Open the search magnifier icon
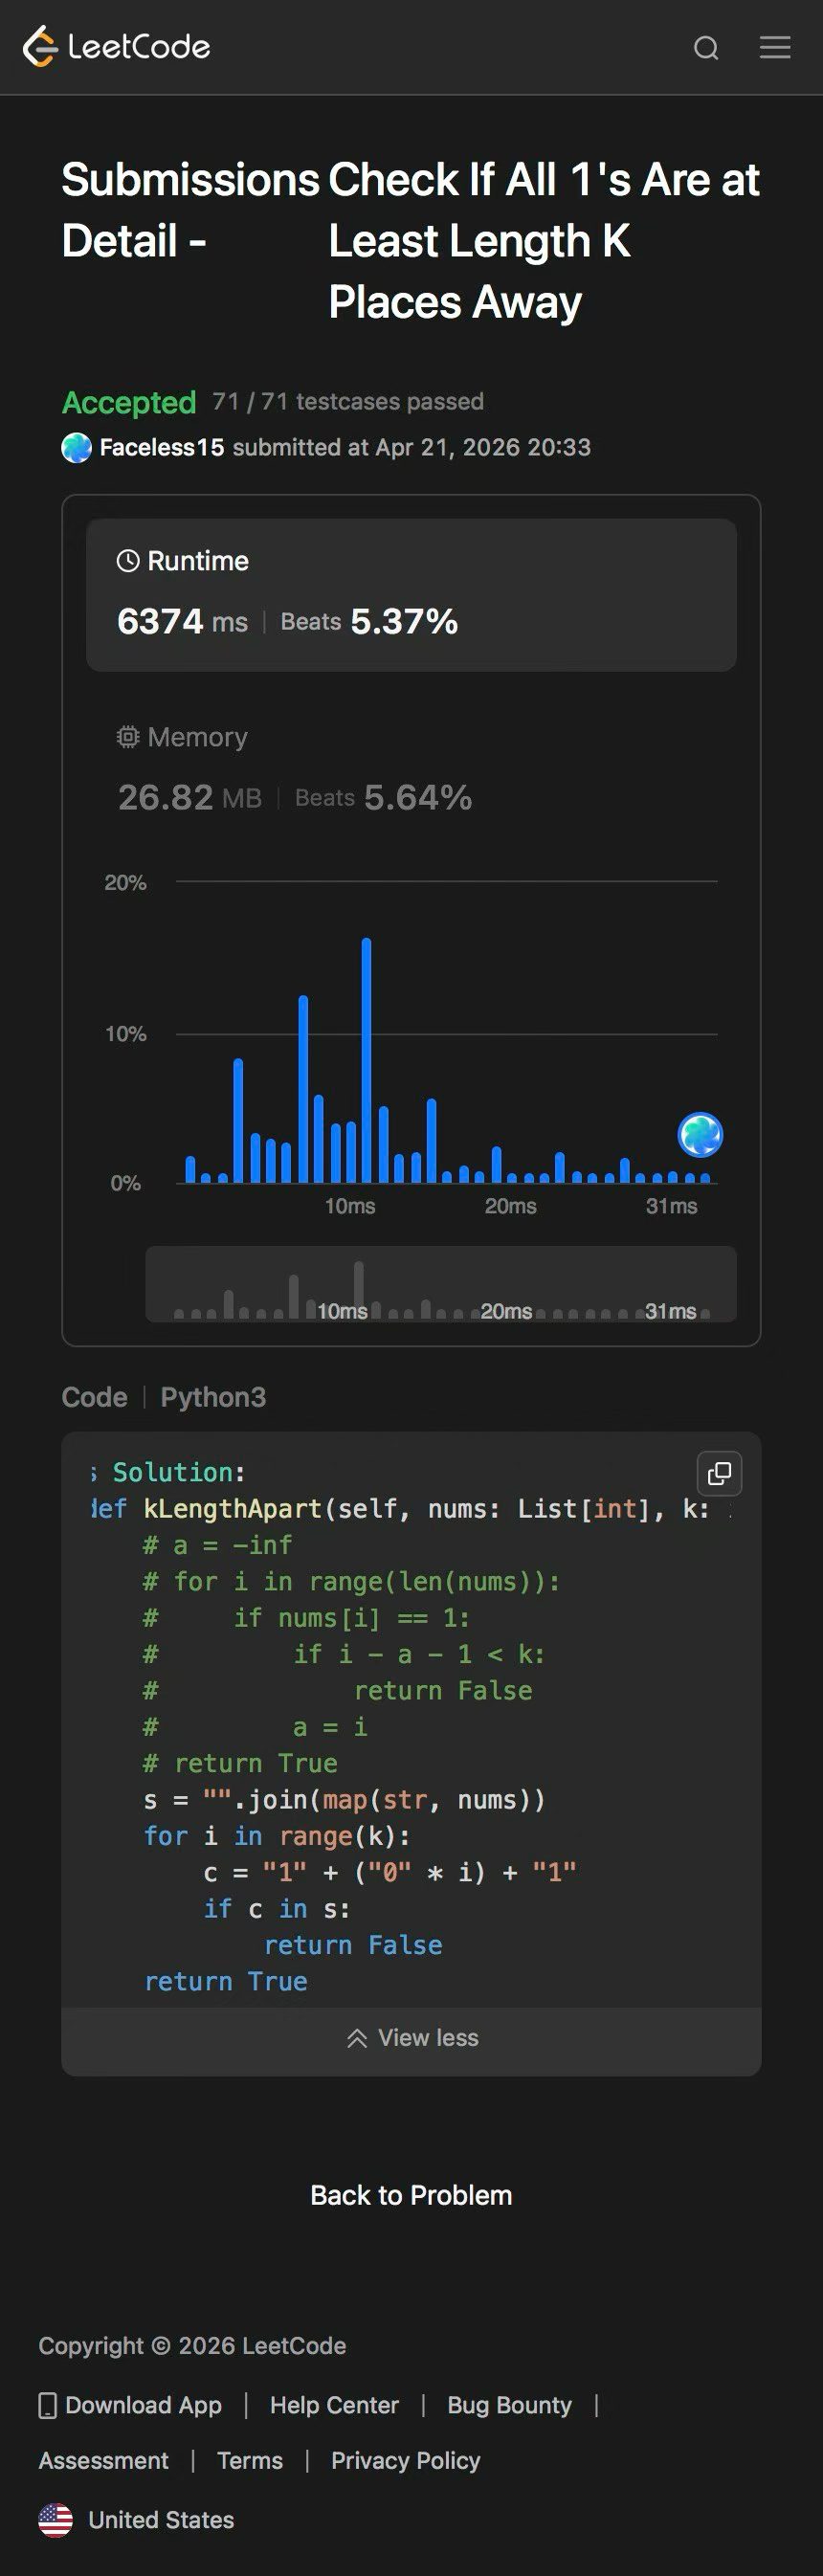The width and height of the screenshot is (823, 2576). 706,48
